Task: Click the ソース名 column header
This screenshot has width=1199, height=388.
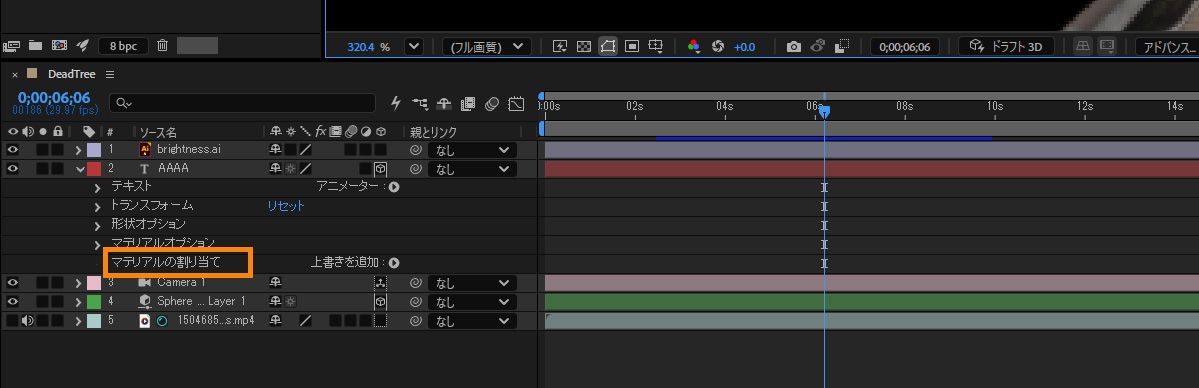Action: tap(158, 132)
